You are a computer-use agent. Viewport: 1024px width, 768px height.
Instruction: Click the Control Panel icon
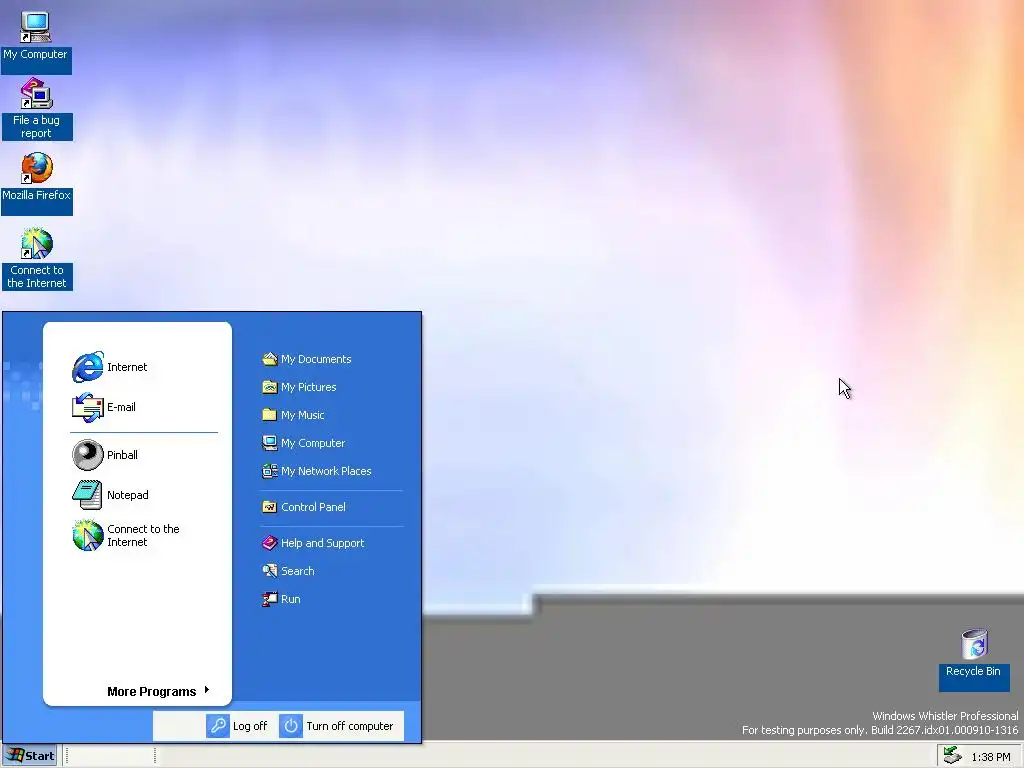click(270, 507)
